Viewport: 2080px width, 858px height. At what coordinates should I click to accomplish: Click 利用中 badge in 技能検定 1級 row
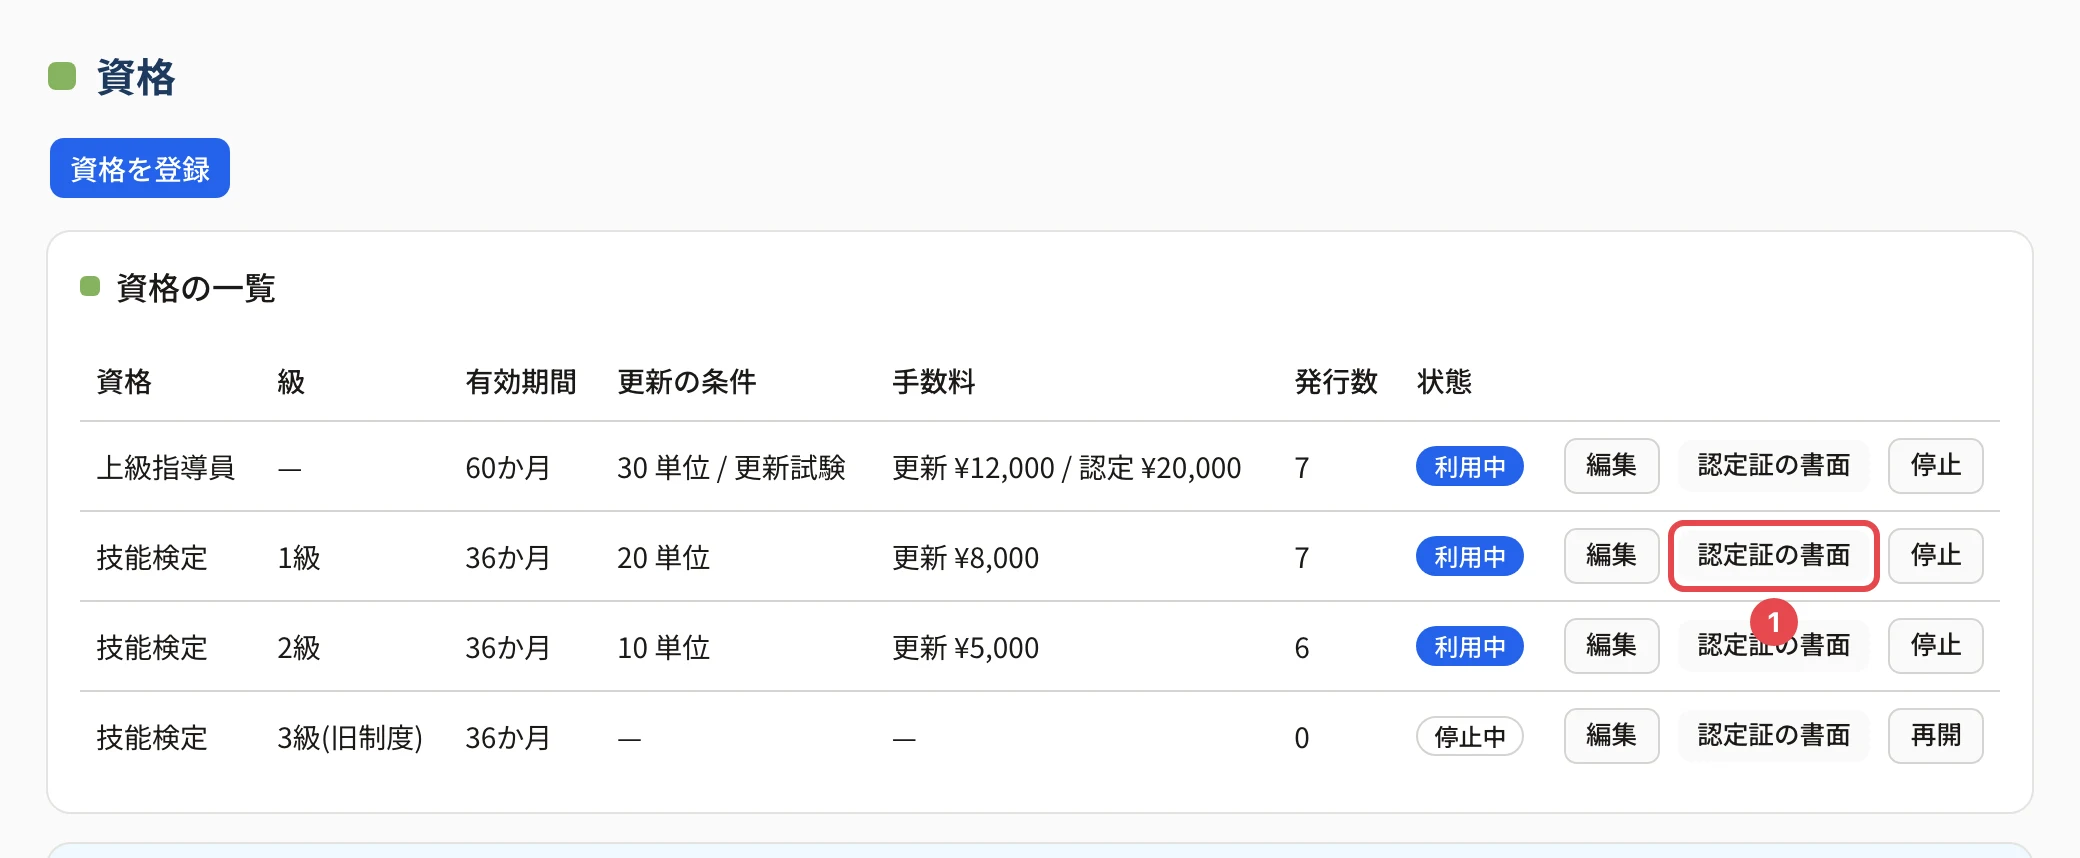pyautogui.click(x=1469, y=557)
